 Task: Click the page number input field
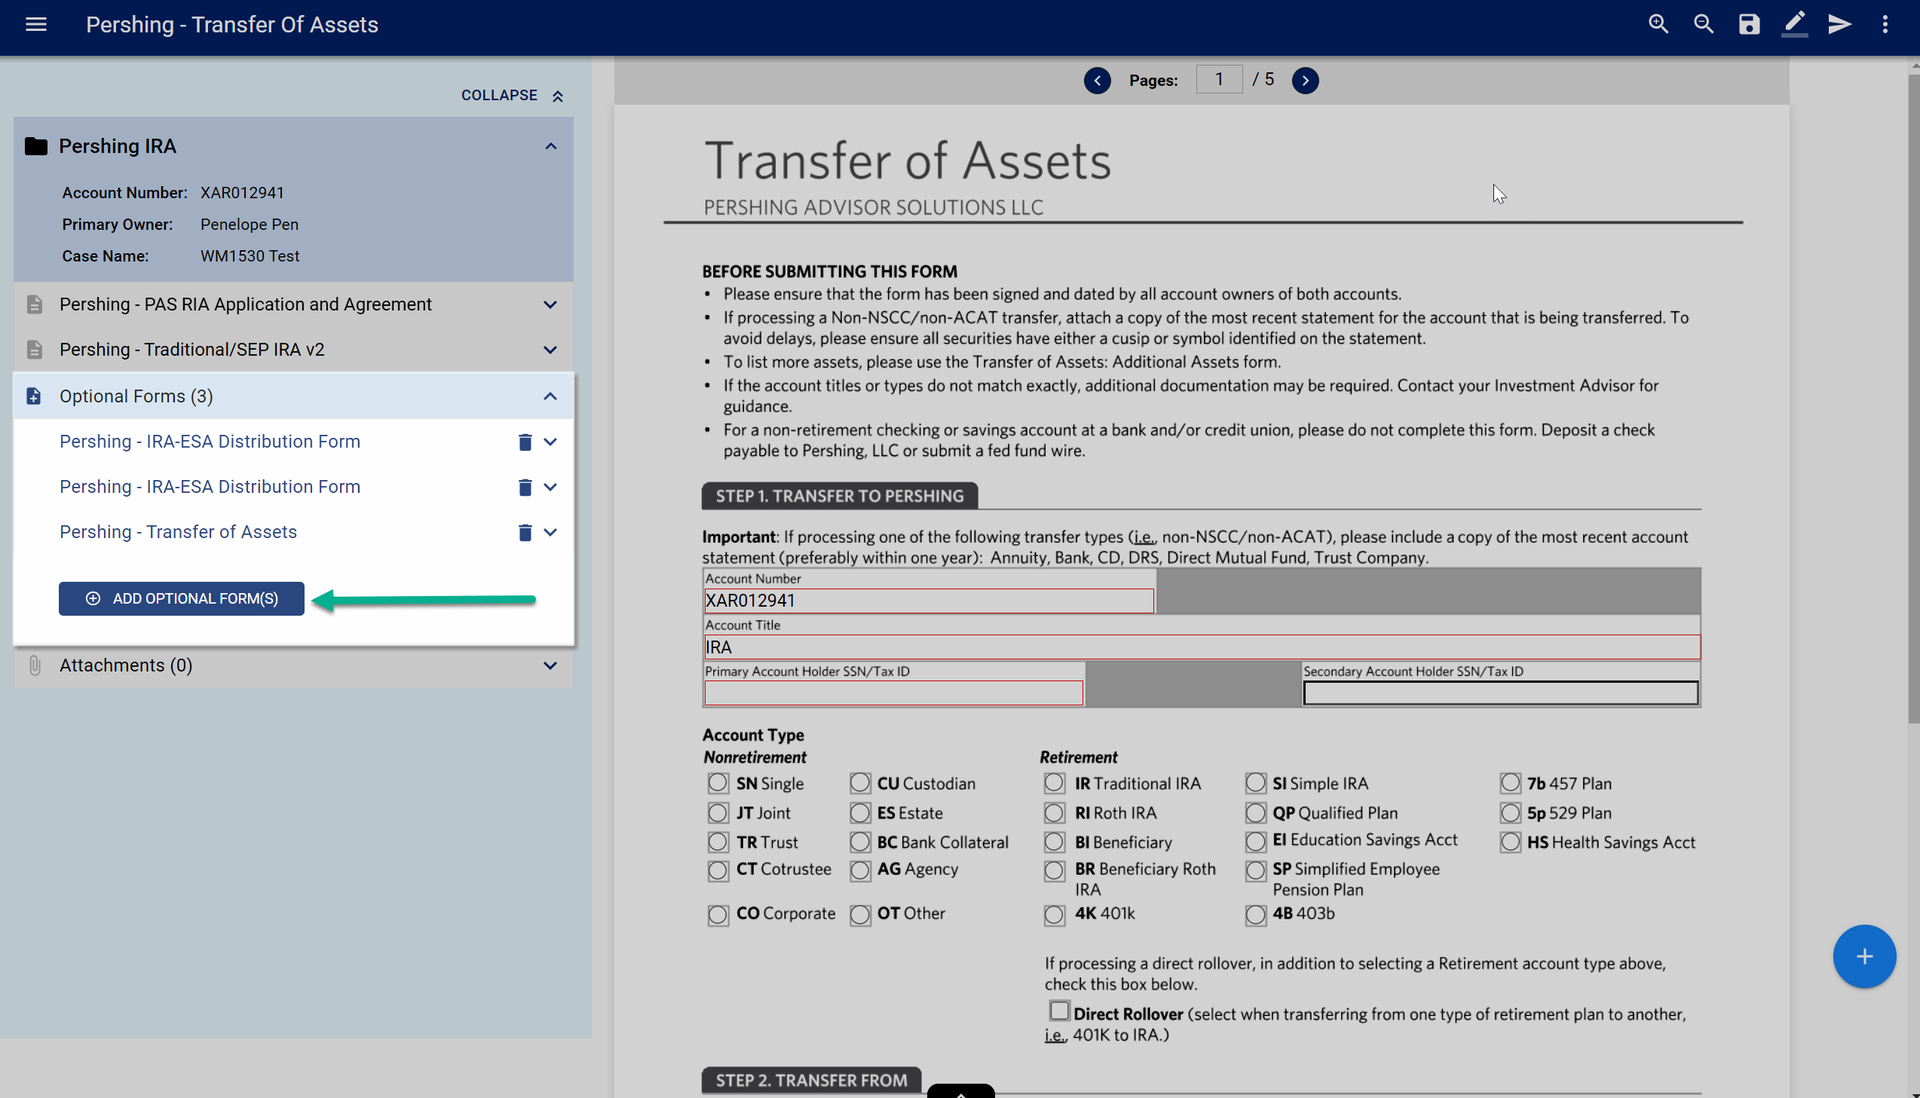[1219, 80]
